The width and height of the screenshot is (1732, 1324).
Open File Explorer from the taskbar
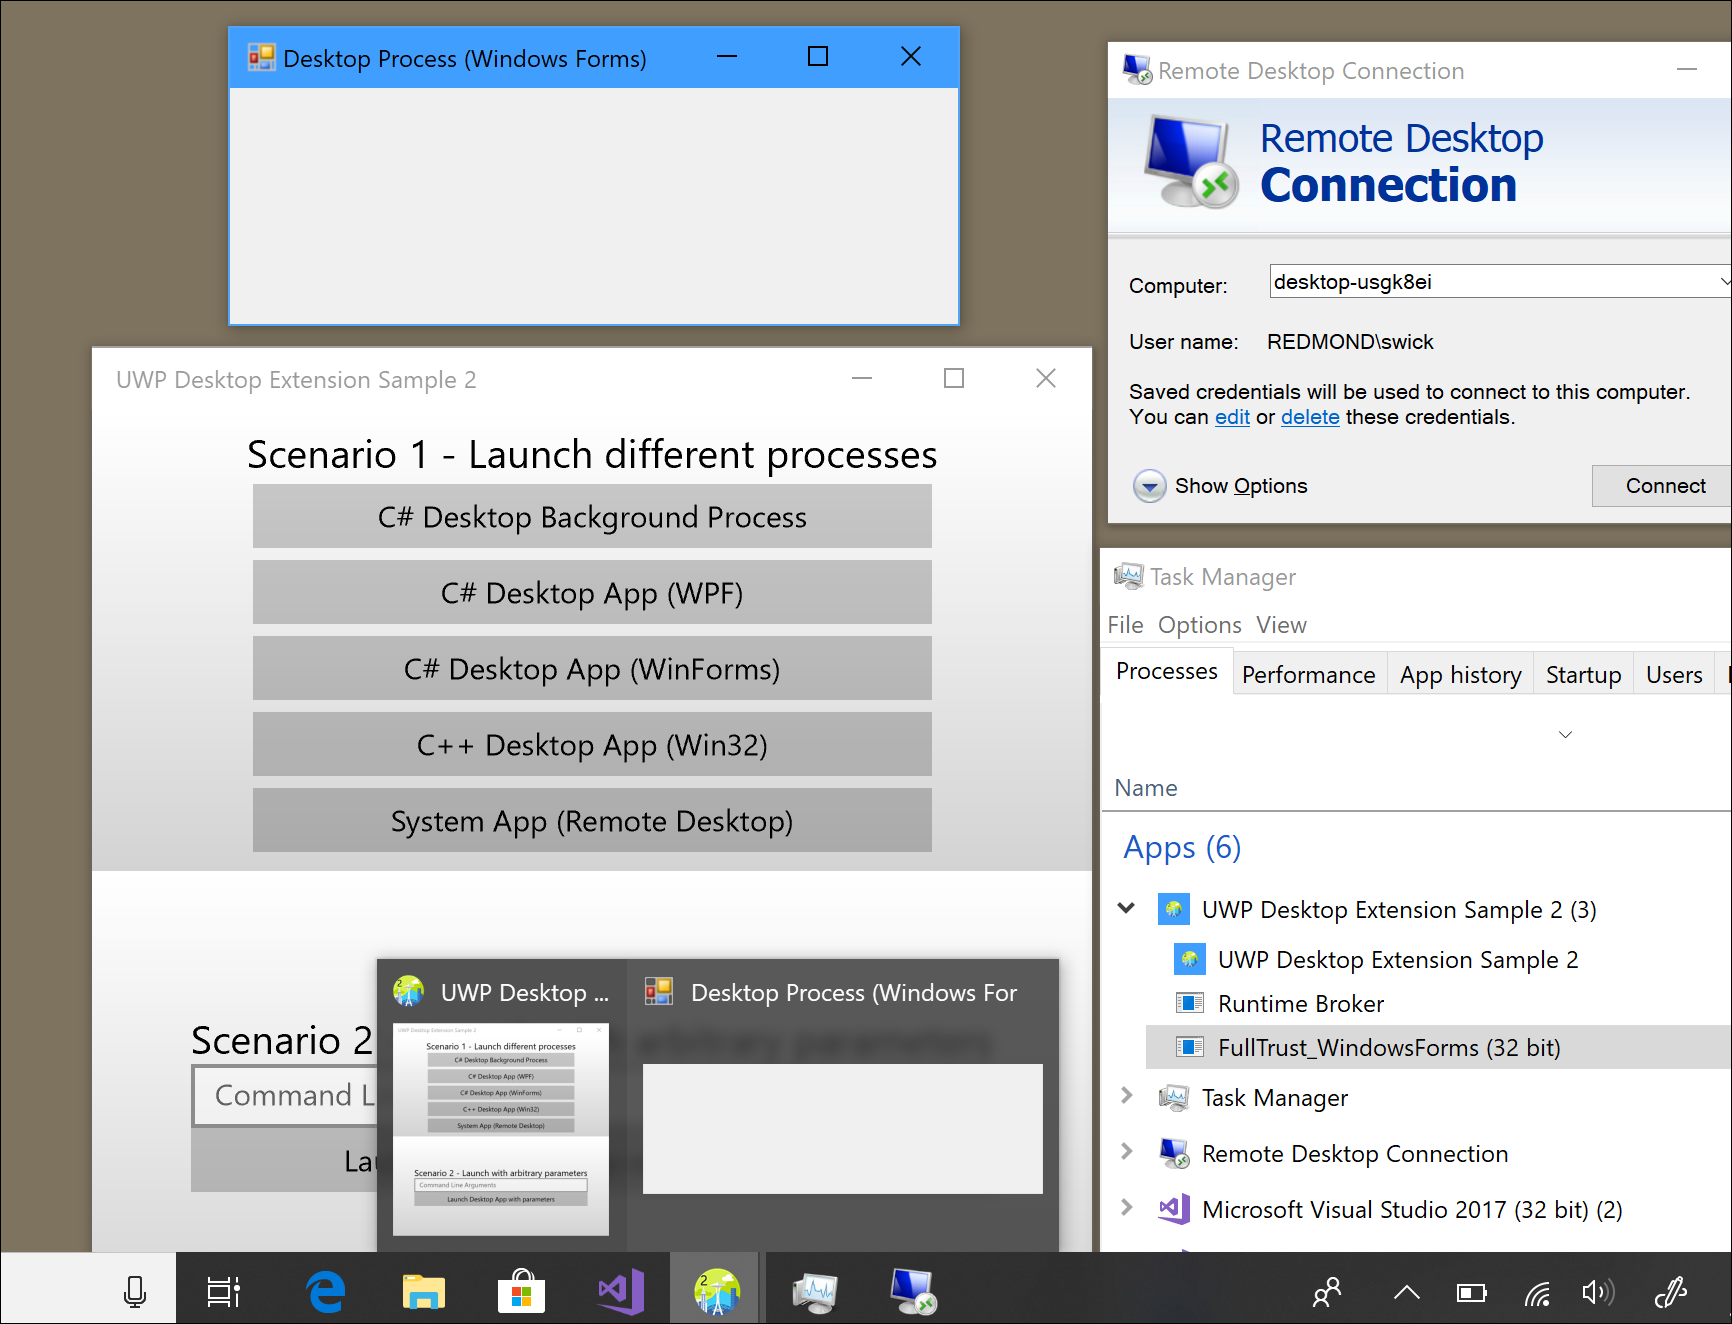(423, 1290)
